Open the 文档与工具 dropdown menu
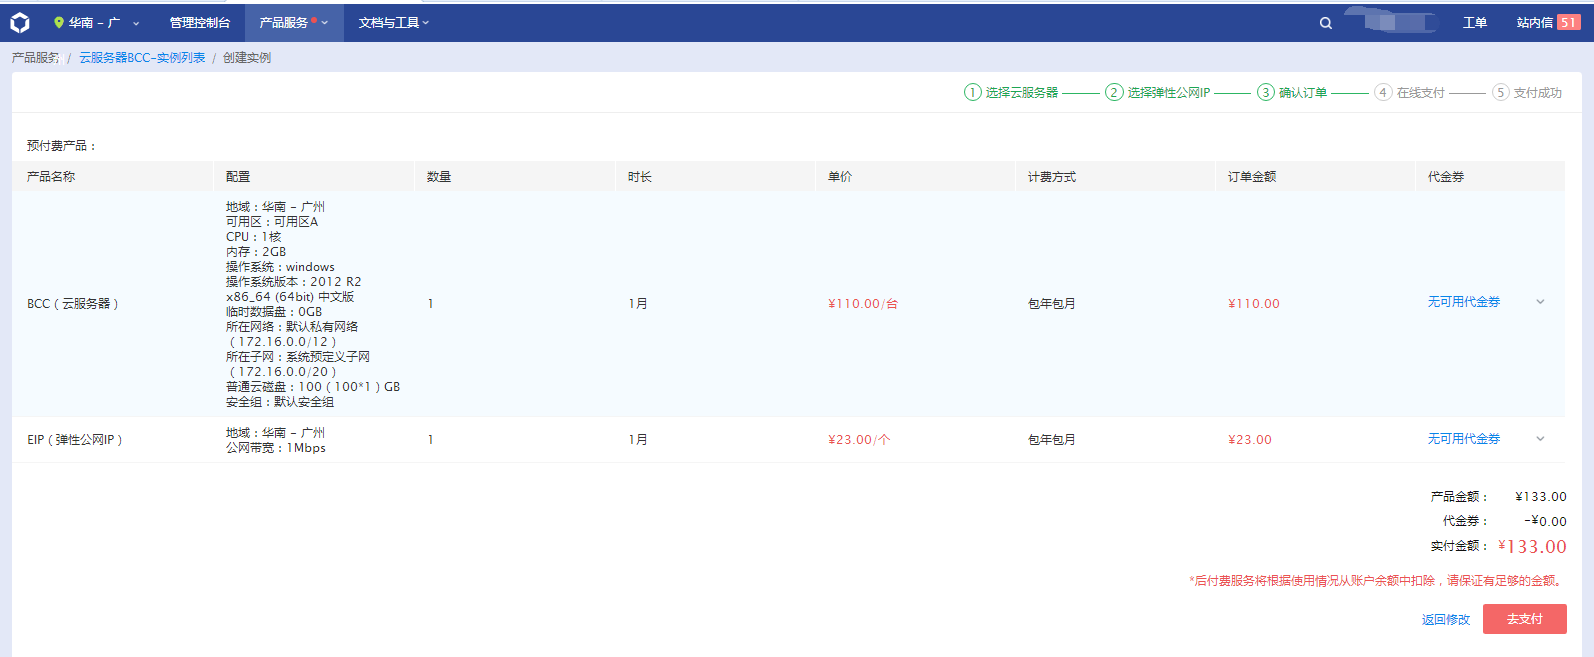 [393, 22]
